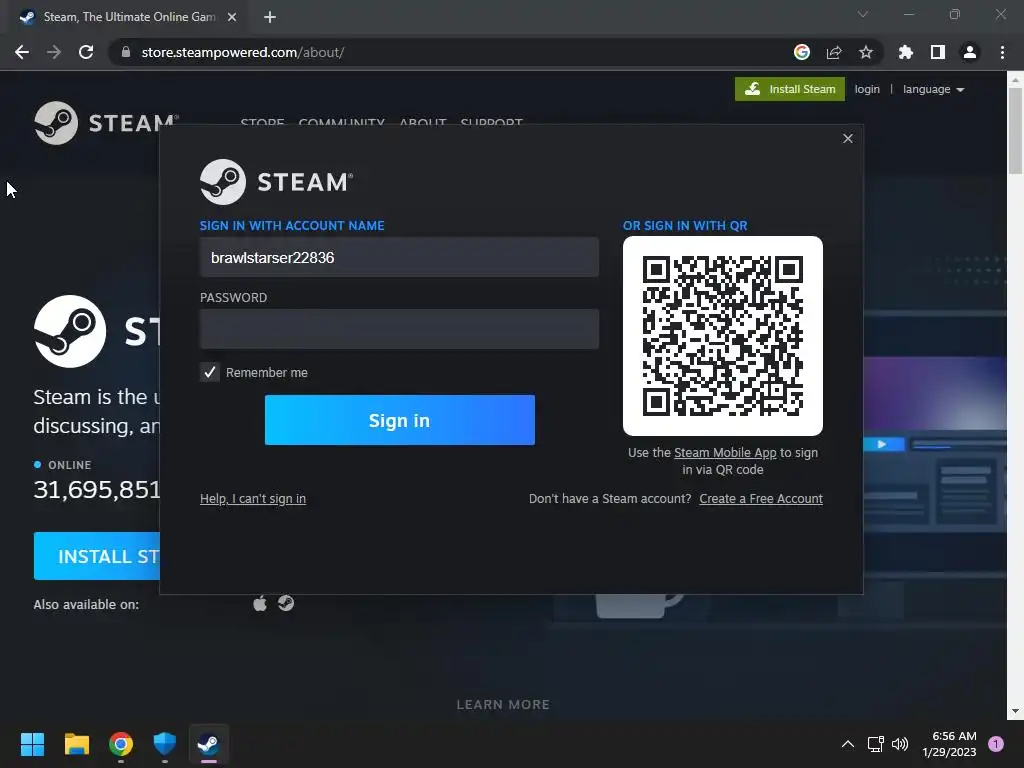This screenshot has height=768, width=1024.
Task: Click the blue INSTALL STEAM page button
Action: tap(97, 556)
